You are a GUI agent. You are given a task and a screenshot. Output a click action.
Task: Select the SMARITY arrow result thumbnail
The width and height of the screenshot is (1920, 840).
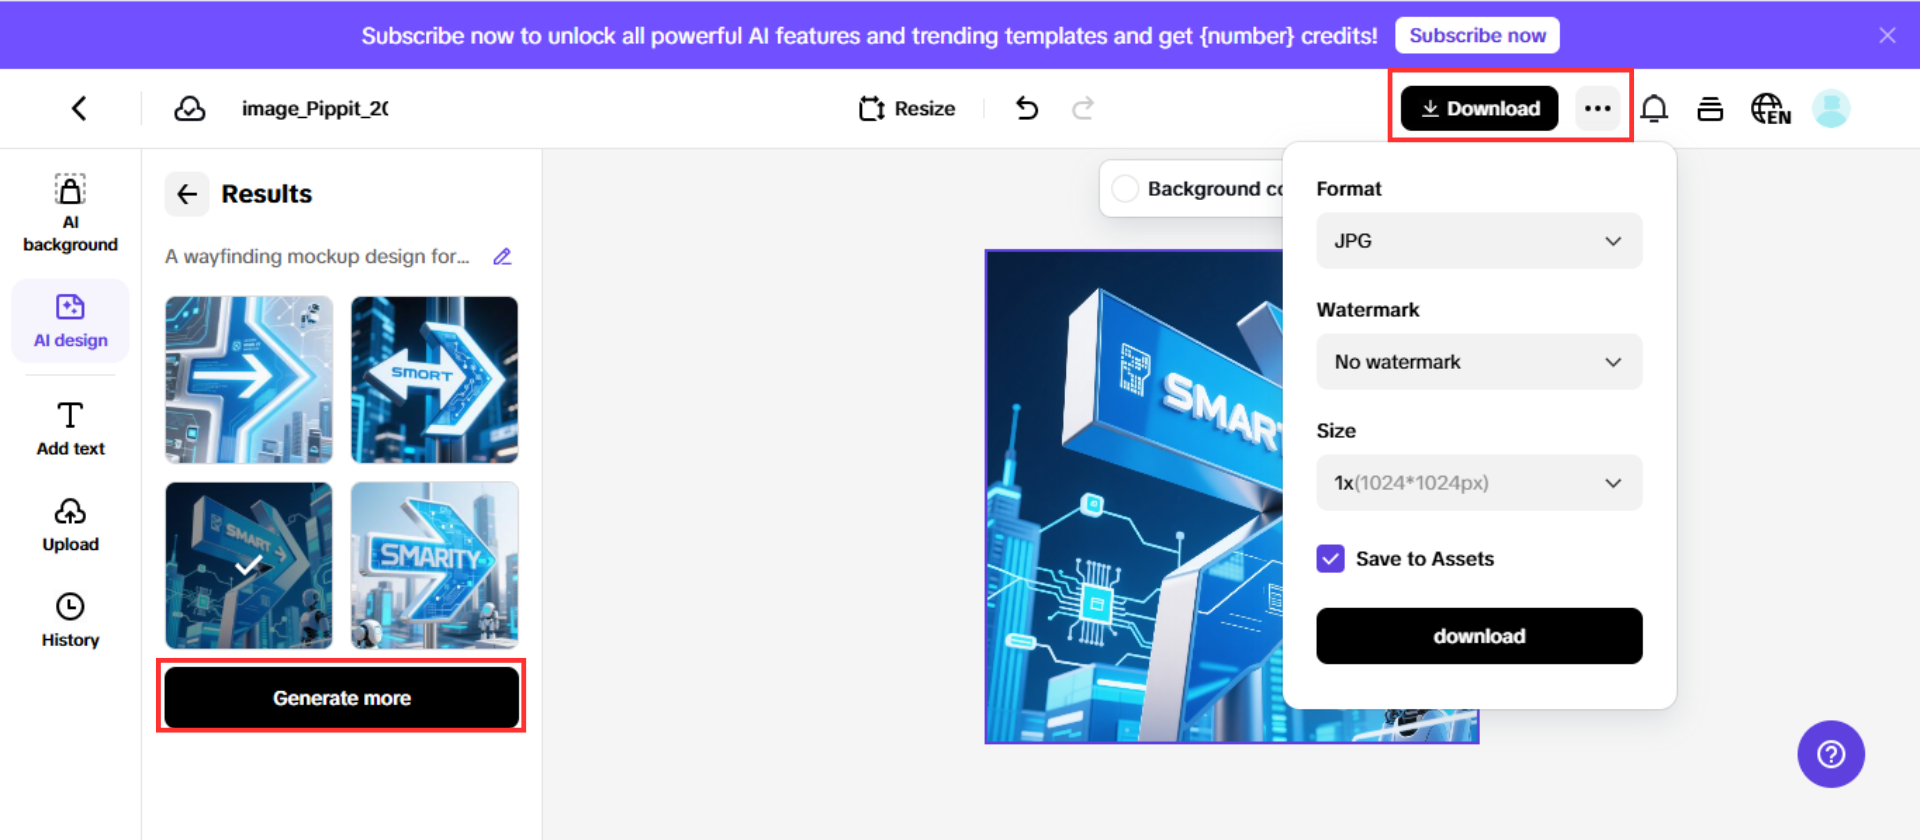pos(435,565)
